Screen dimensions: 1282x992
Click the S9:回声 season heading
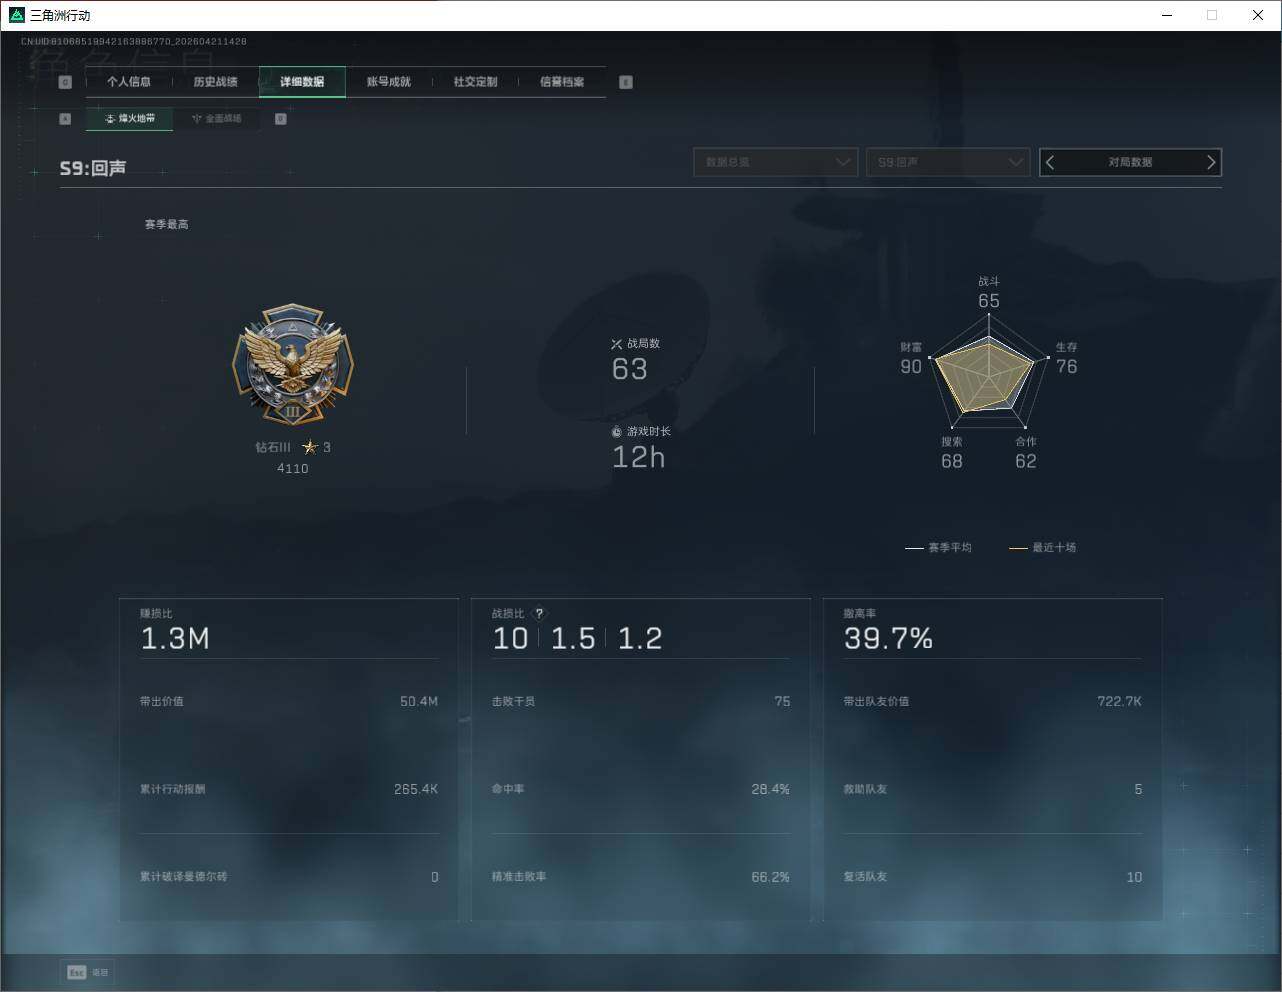(x=93, y=168)
